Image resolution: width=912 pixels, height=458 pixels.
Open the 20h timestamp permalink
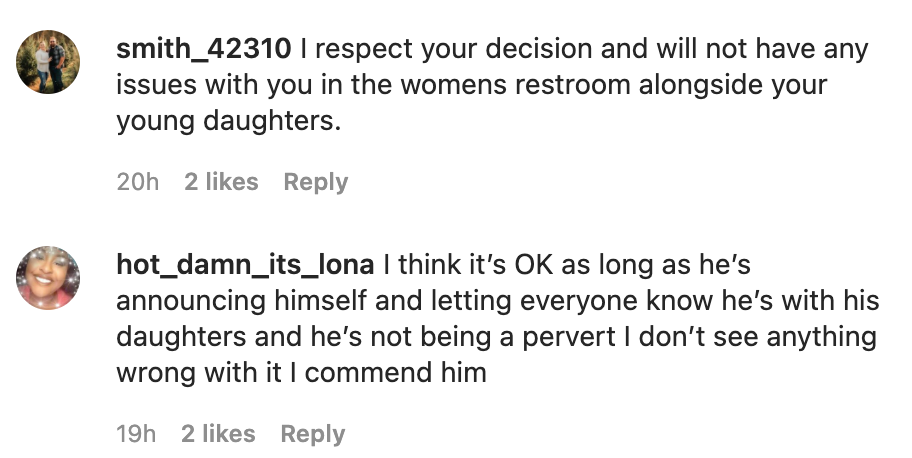(137, 182)
